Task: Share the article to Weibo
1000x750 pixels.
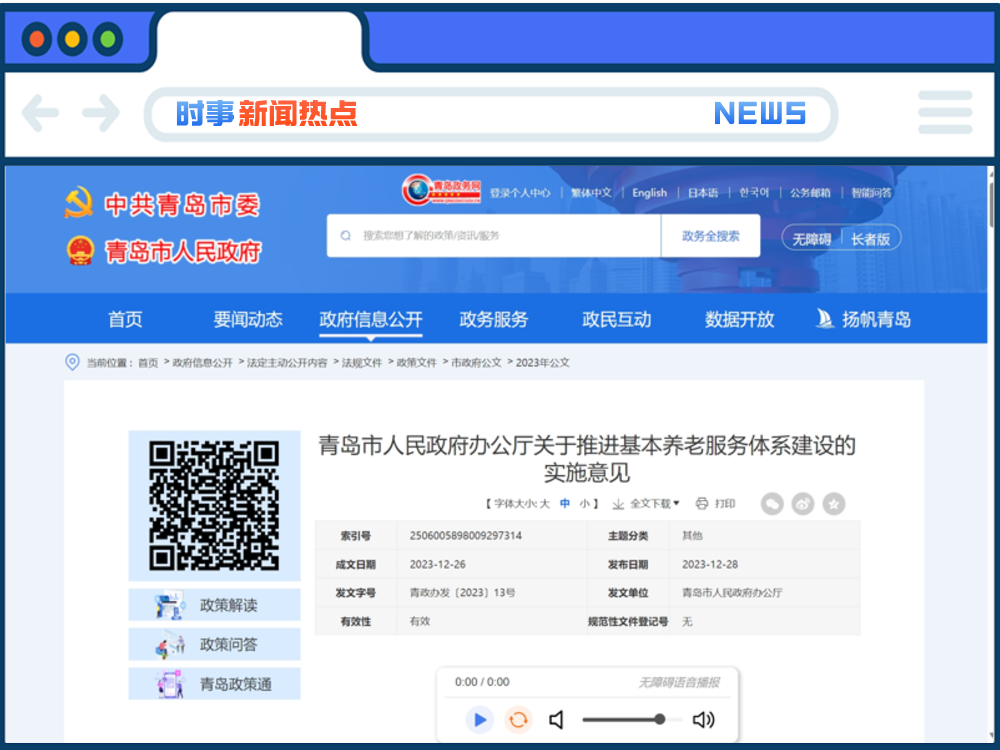Action: pyautogui.click(x=803, y=503)
